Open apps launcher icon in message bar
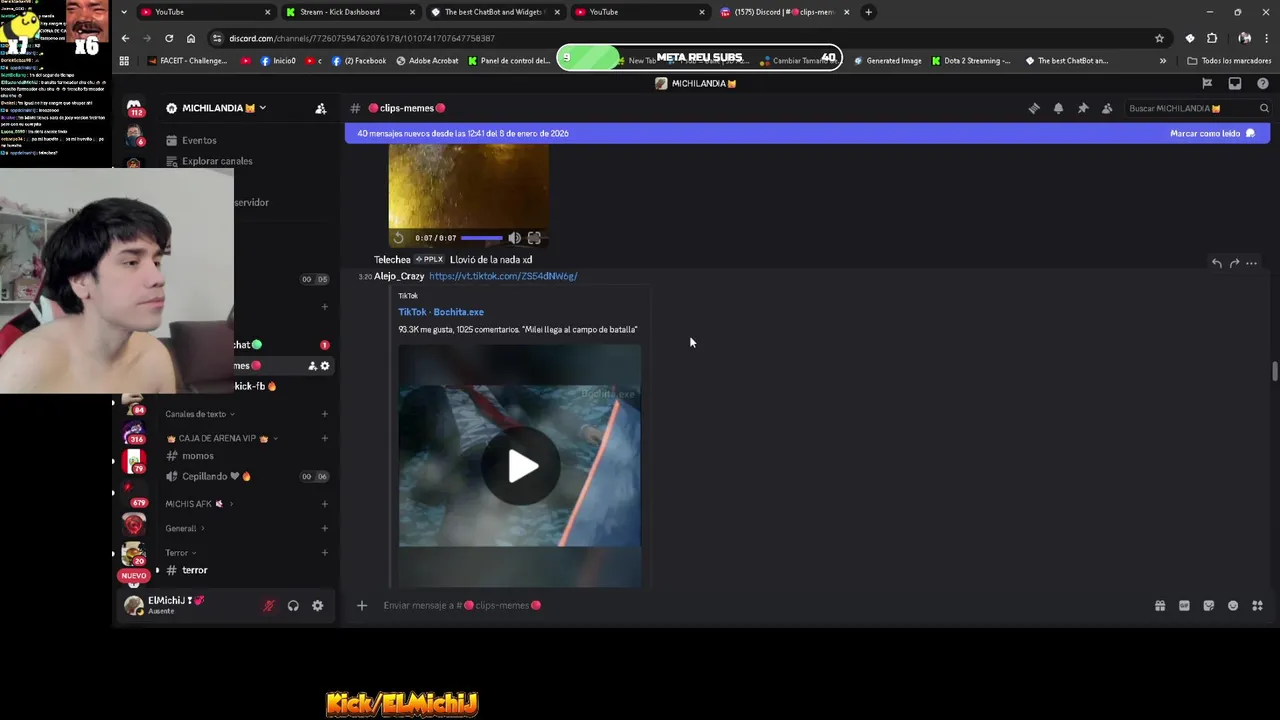 click(1257, 605)
